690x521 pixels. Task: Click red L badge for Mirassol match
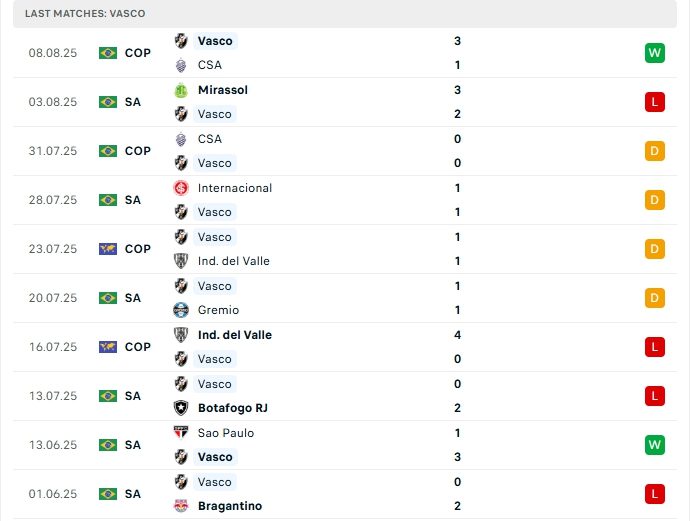[655, 102]
